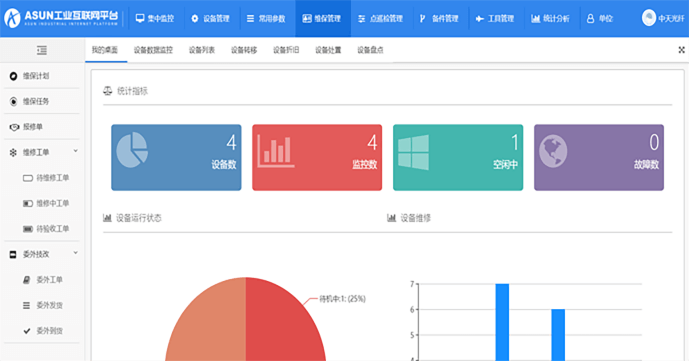Switch to the 我的桌面 tab
The image size is (689, 362).
click(x=105, y=50)
